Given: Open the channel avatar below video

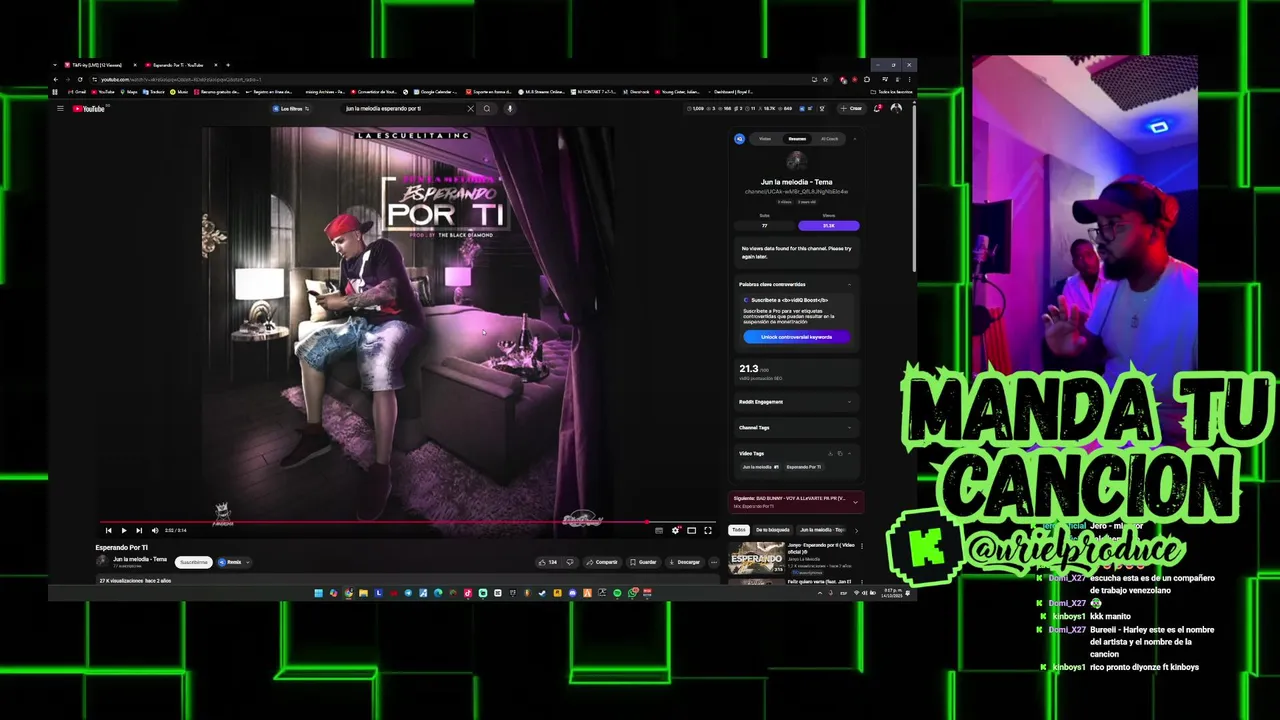Looking at the screenshot, I should click(x=102, y=561).
